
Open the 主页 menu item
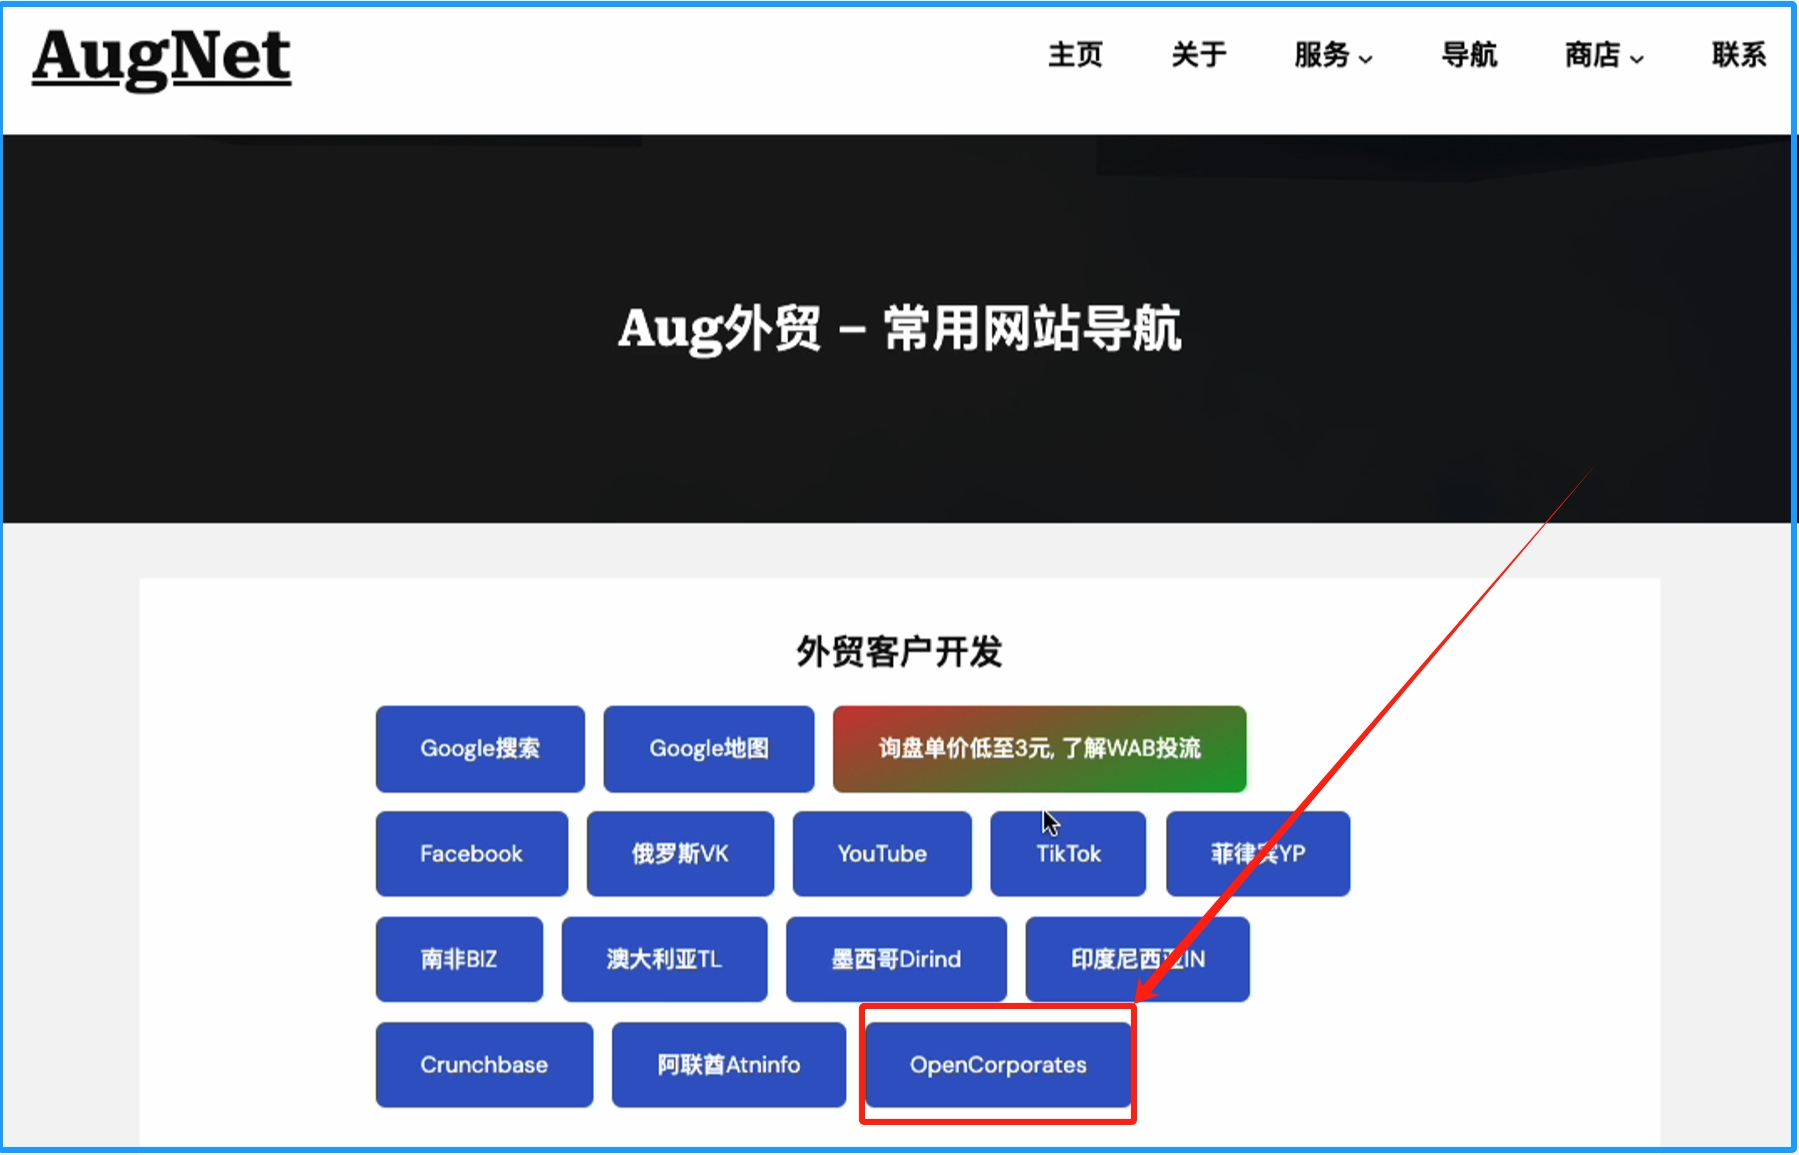pos(1075,54)
